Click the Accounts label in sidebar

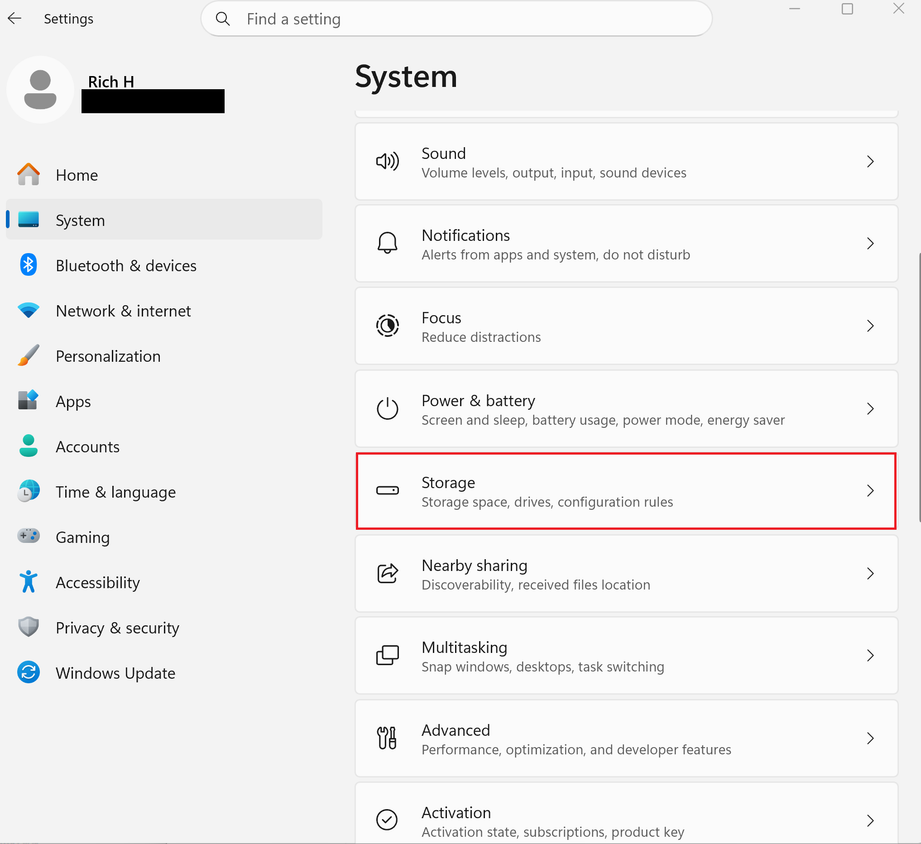click(x=88, y=447)
